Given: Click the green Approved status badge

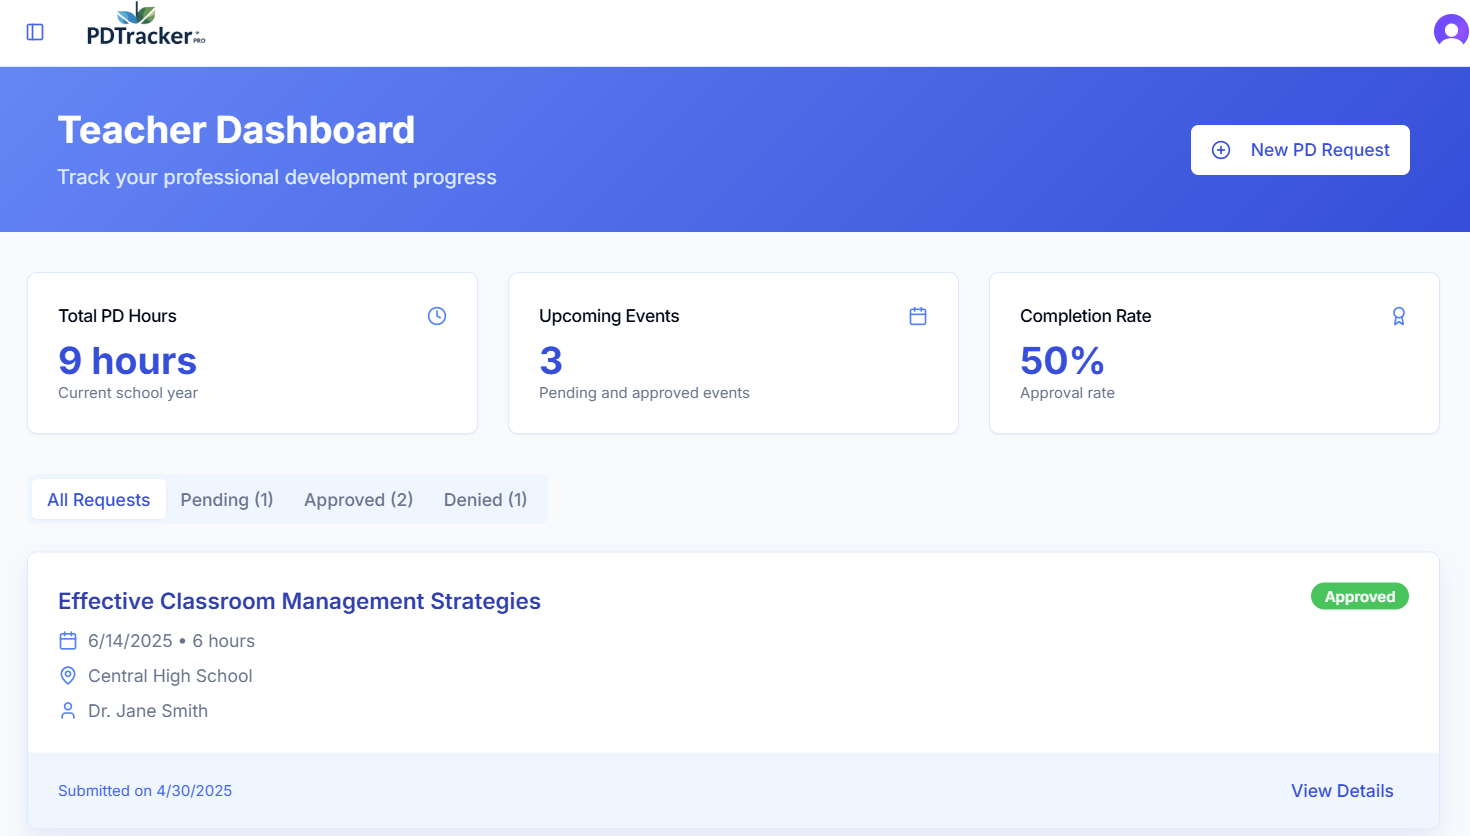Looking at the screenshot, I should 1360,596.
